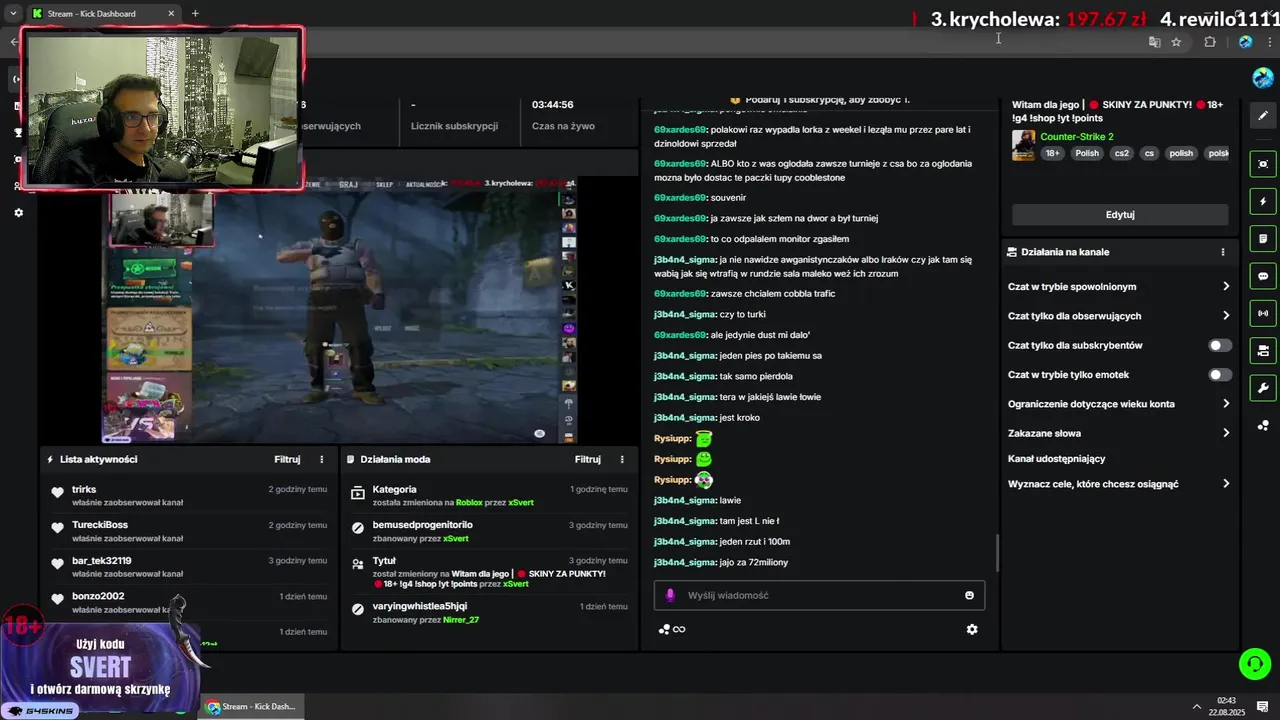Image resolution: width=1280 pixels, height=720 pixels.
Task: Click the three-dots cluster icon in right sidebar
Action: (x=1263, y=425)
